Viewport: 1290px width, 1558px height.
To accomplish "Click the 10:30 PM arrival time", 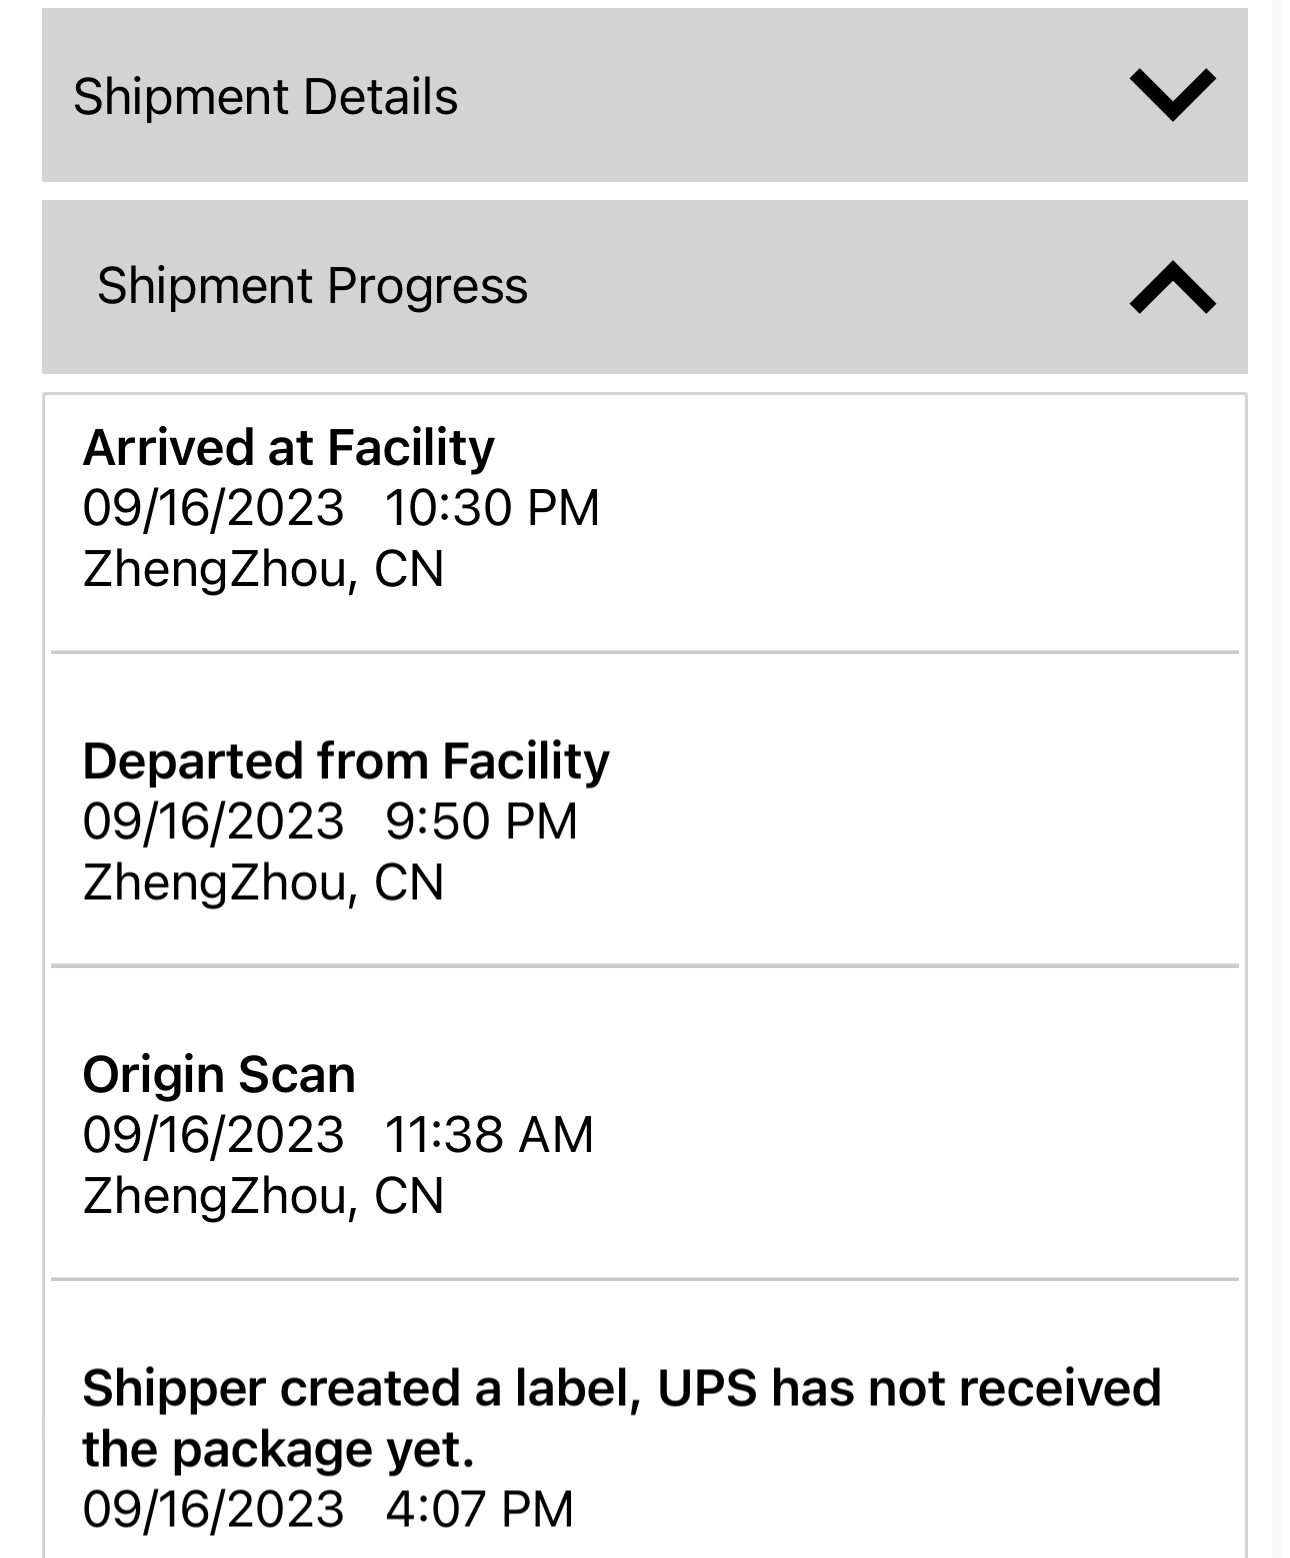I will [492, 508].
